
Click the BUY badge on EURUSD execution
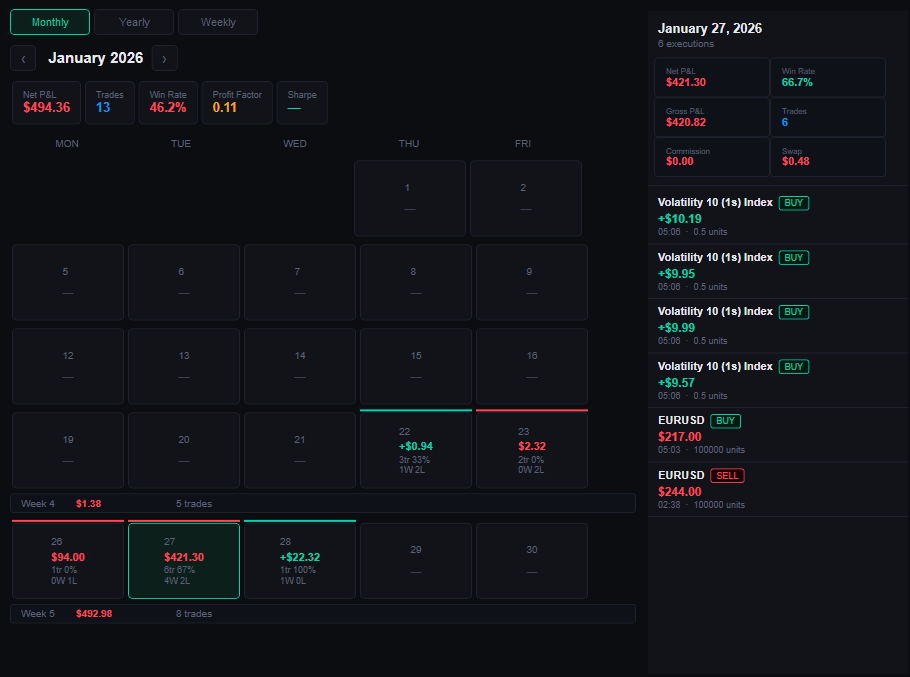point(725,421)
